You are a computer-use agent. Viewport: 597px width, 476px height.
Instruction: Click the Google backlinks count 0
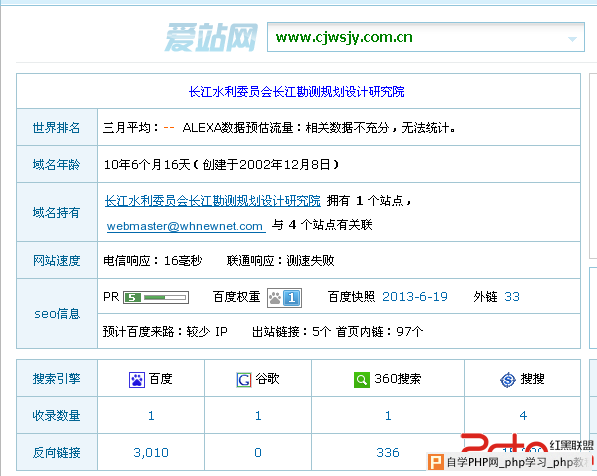[x=258, y=453]
